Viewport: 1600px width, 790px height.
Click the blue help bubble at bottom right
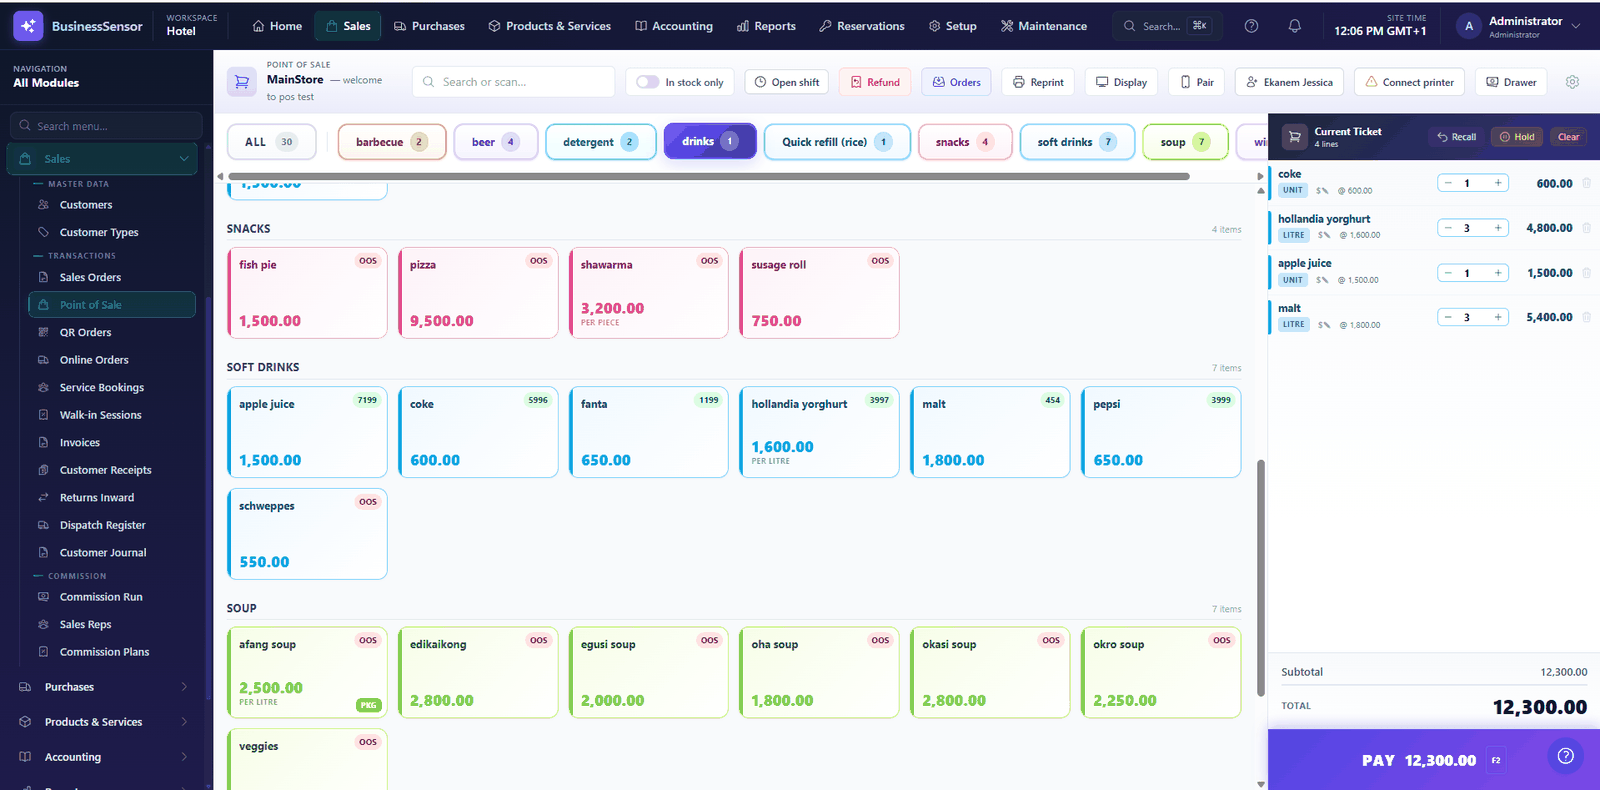(1565, 756)
